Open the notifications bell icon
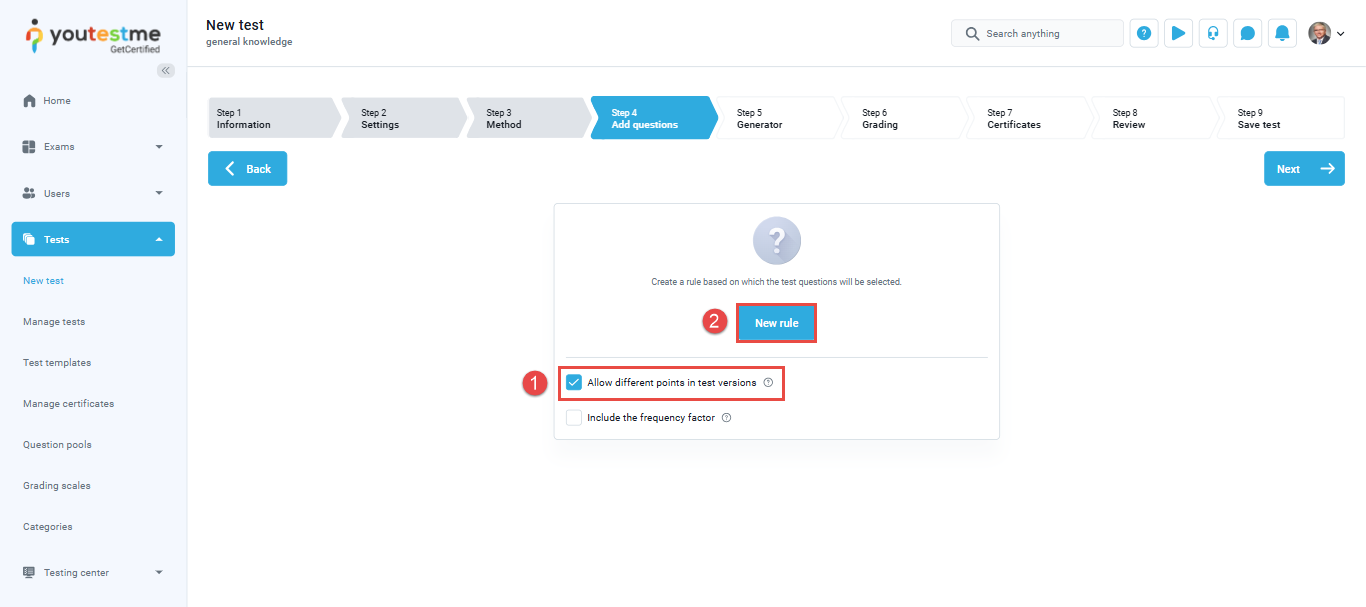This screenshot has height=607, width=1366. click(1282, 33)
